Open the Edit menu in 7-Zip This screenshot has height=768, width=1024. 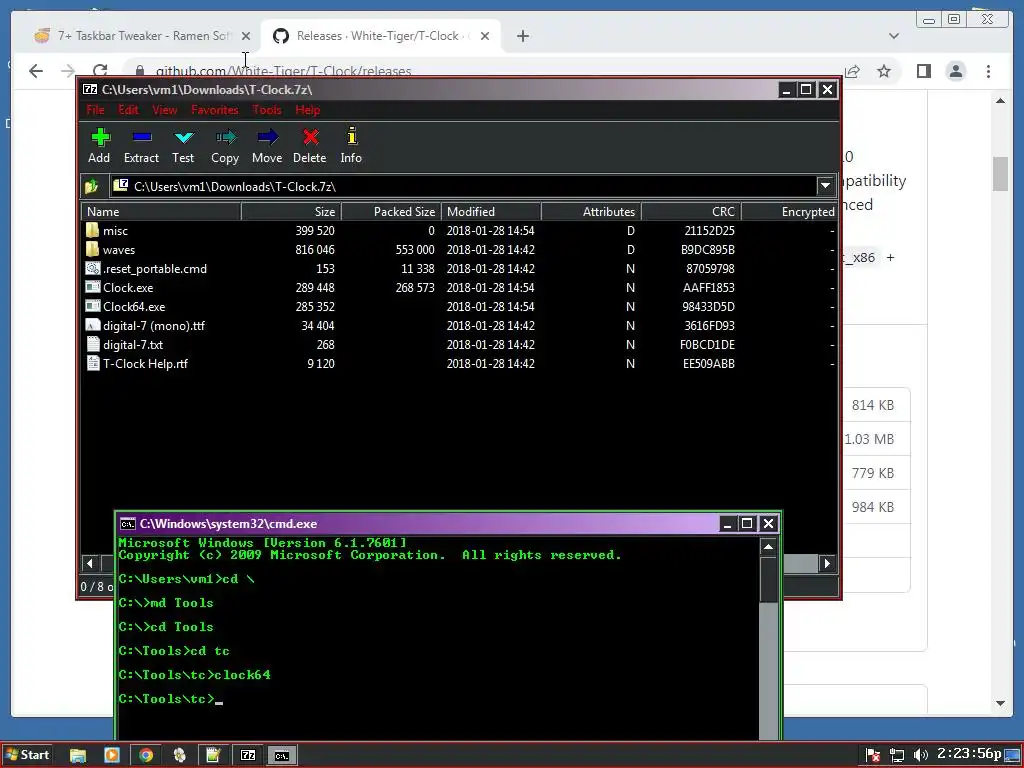click(x=128, y=110)
